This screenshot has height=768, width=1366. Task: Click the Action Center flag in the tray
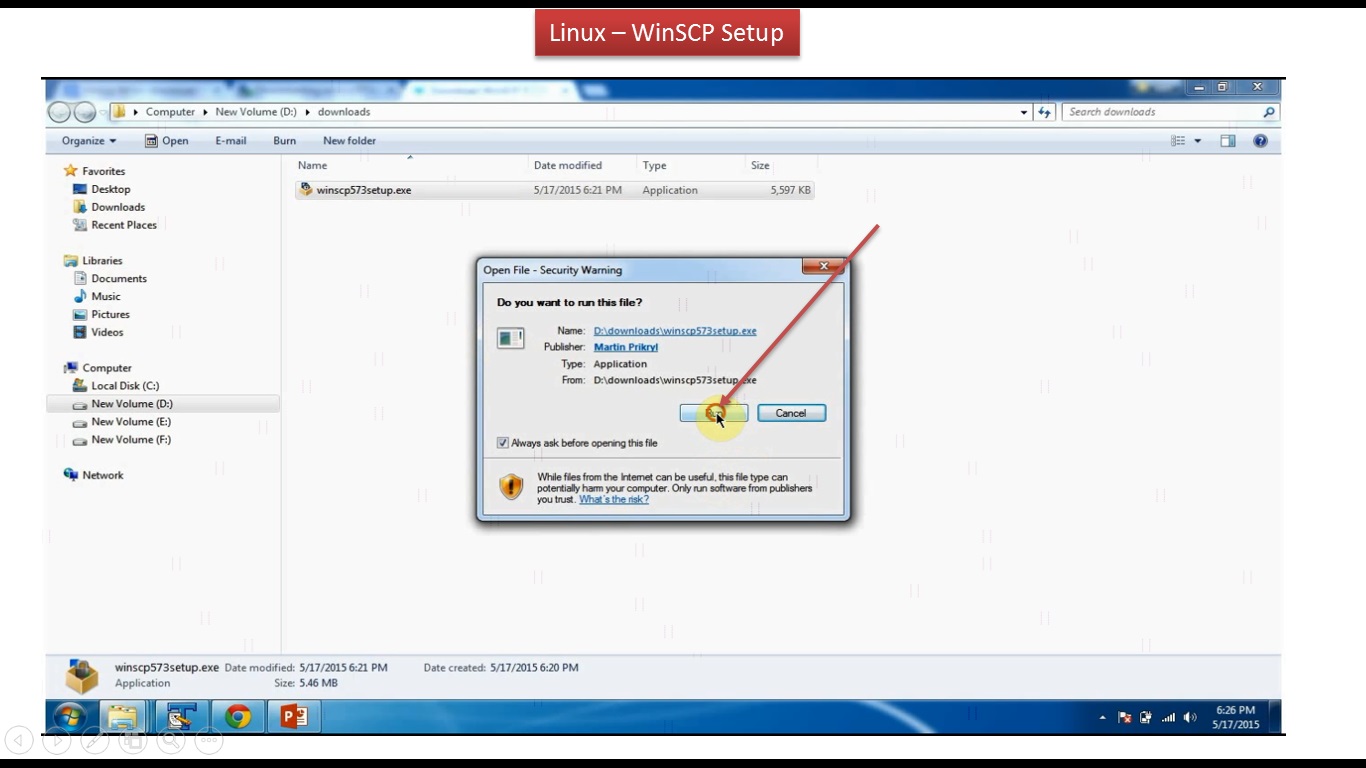tap(1124, 717)
